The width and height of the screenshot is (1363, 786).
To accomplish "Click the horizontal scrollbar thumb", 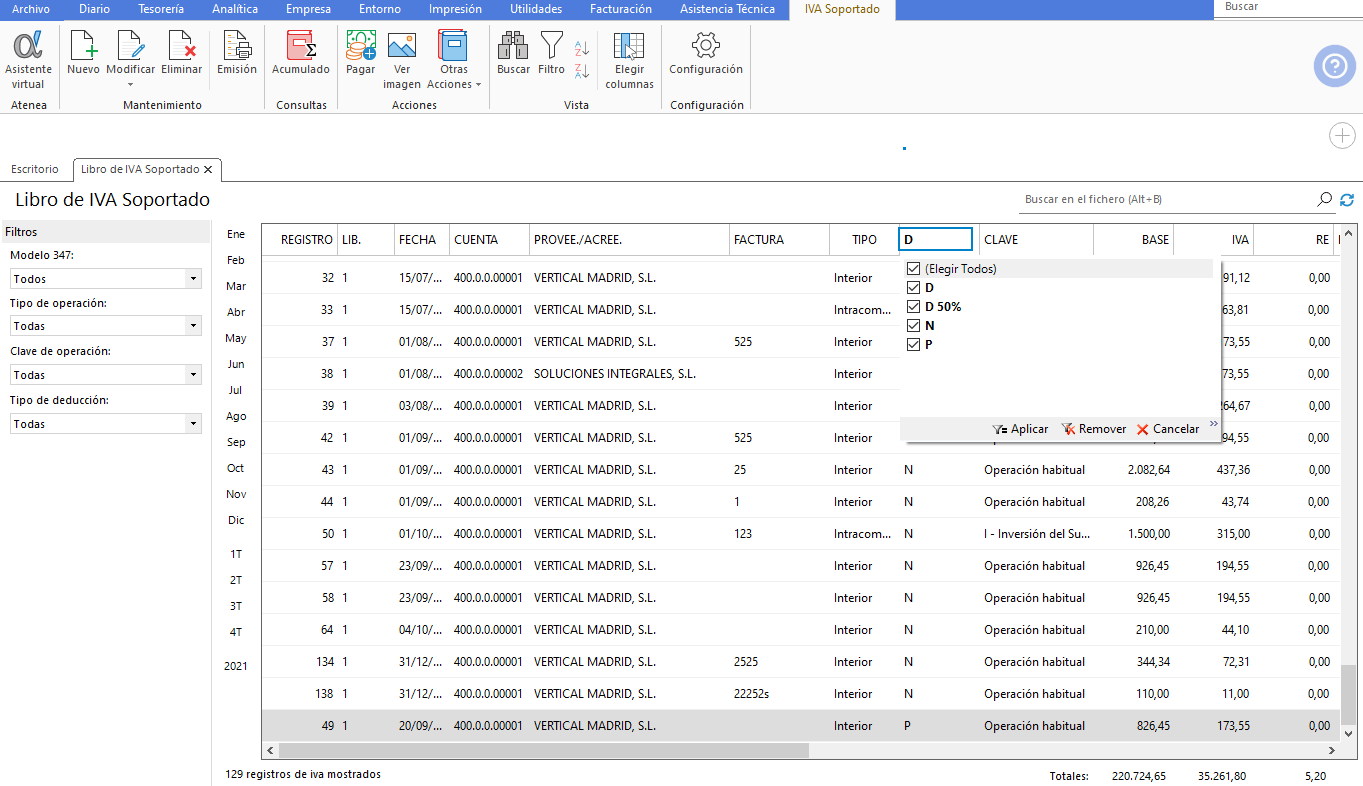I will [x=543, y=750].
